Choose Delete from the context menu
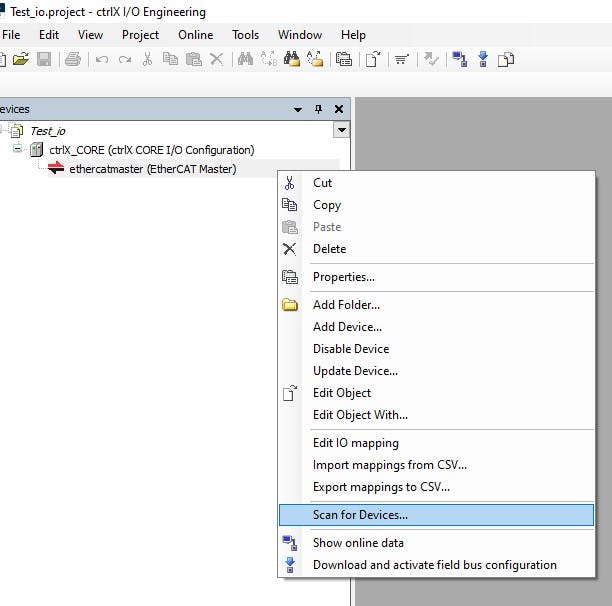This screenshot has width=612, height=606. tap(436, 249)
